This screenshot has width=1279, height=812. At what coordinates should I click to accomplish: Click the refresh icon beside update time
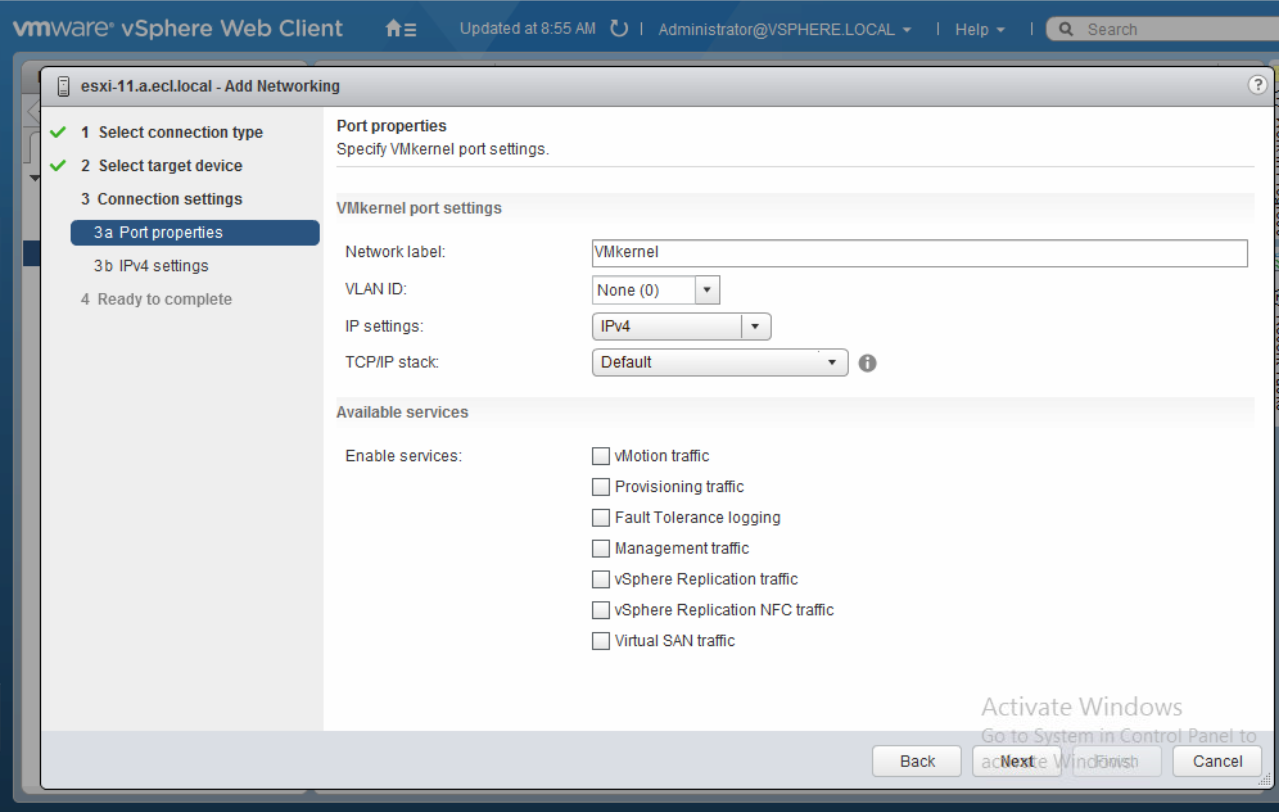click(619, 29)
